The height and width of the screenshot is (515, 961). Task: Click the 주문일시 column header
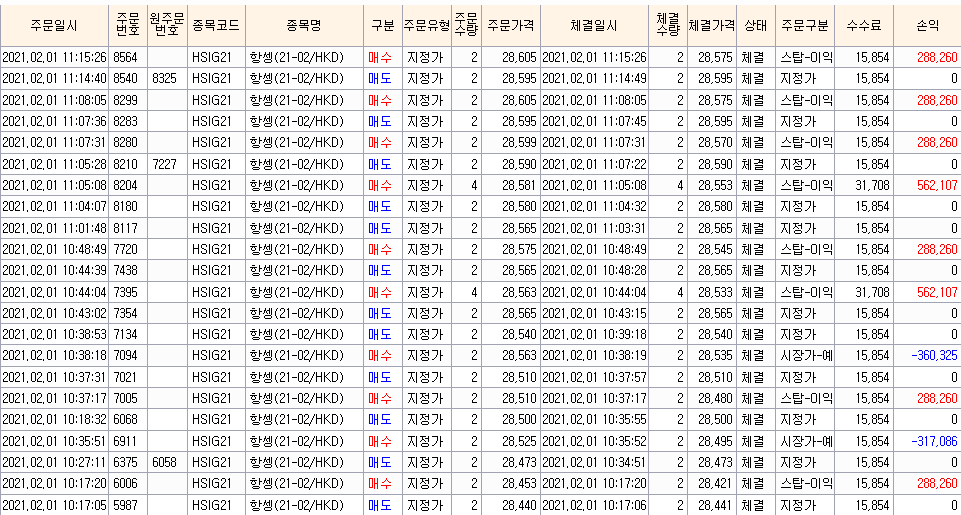(54, 24)
